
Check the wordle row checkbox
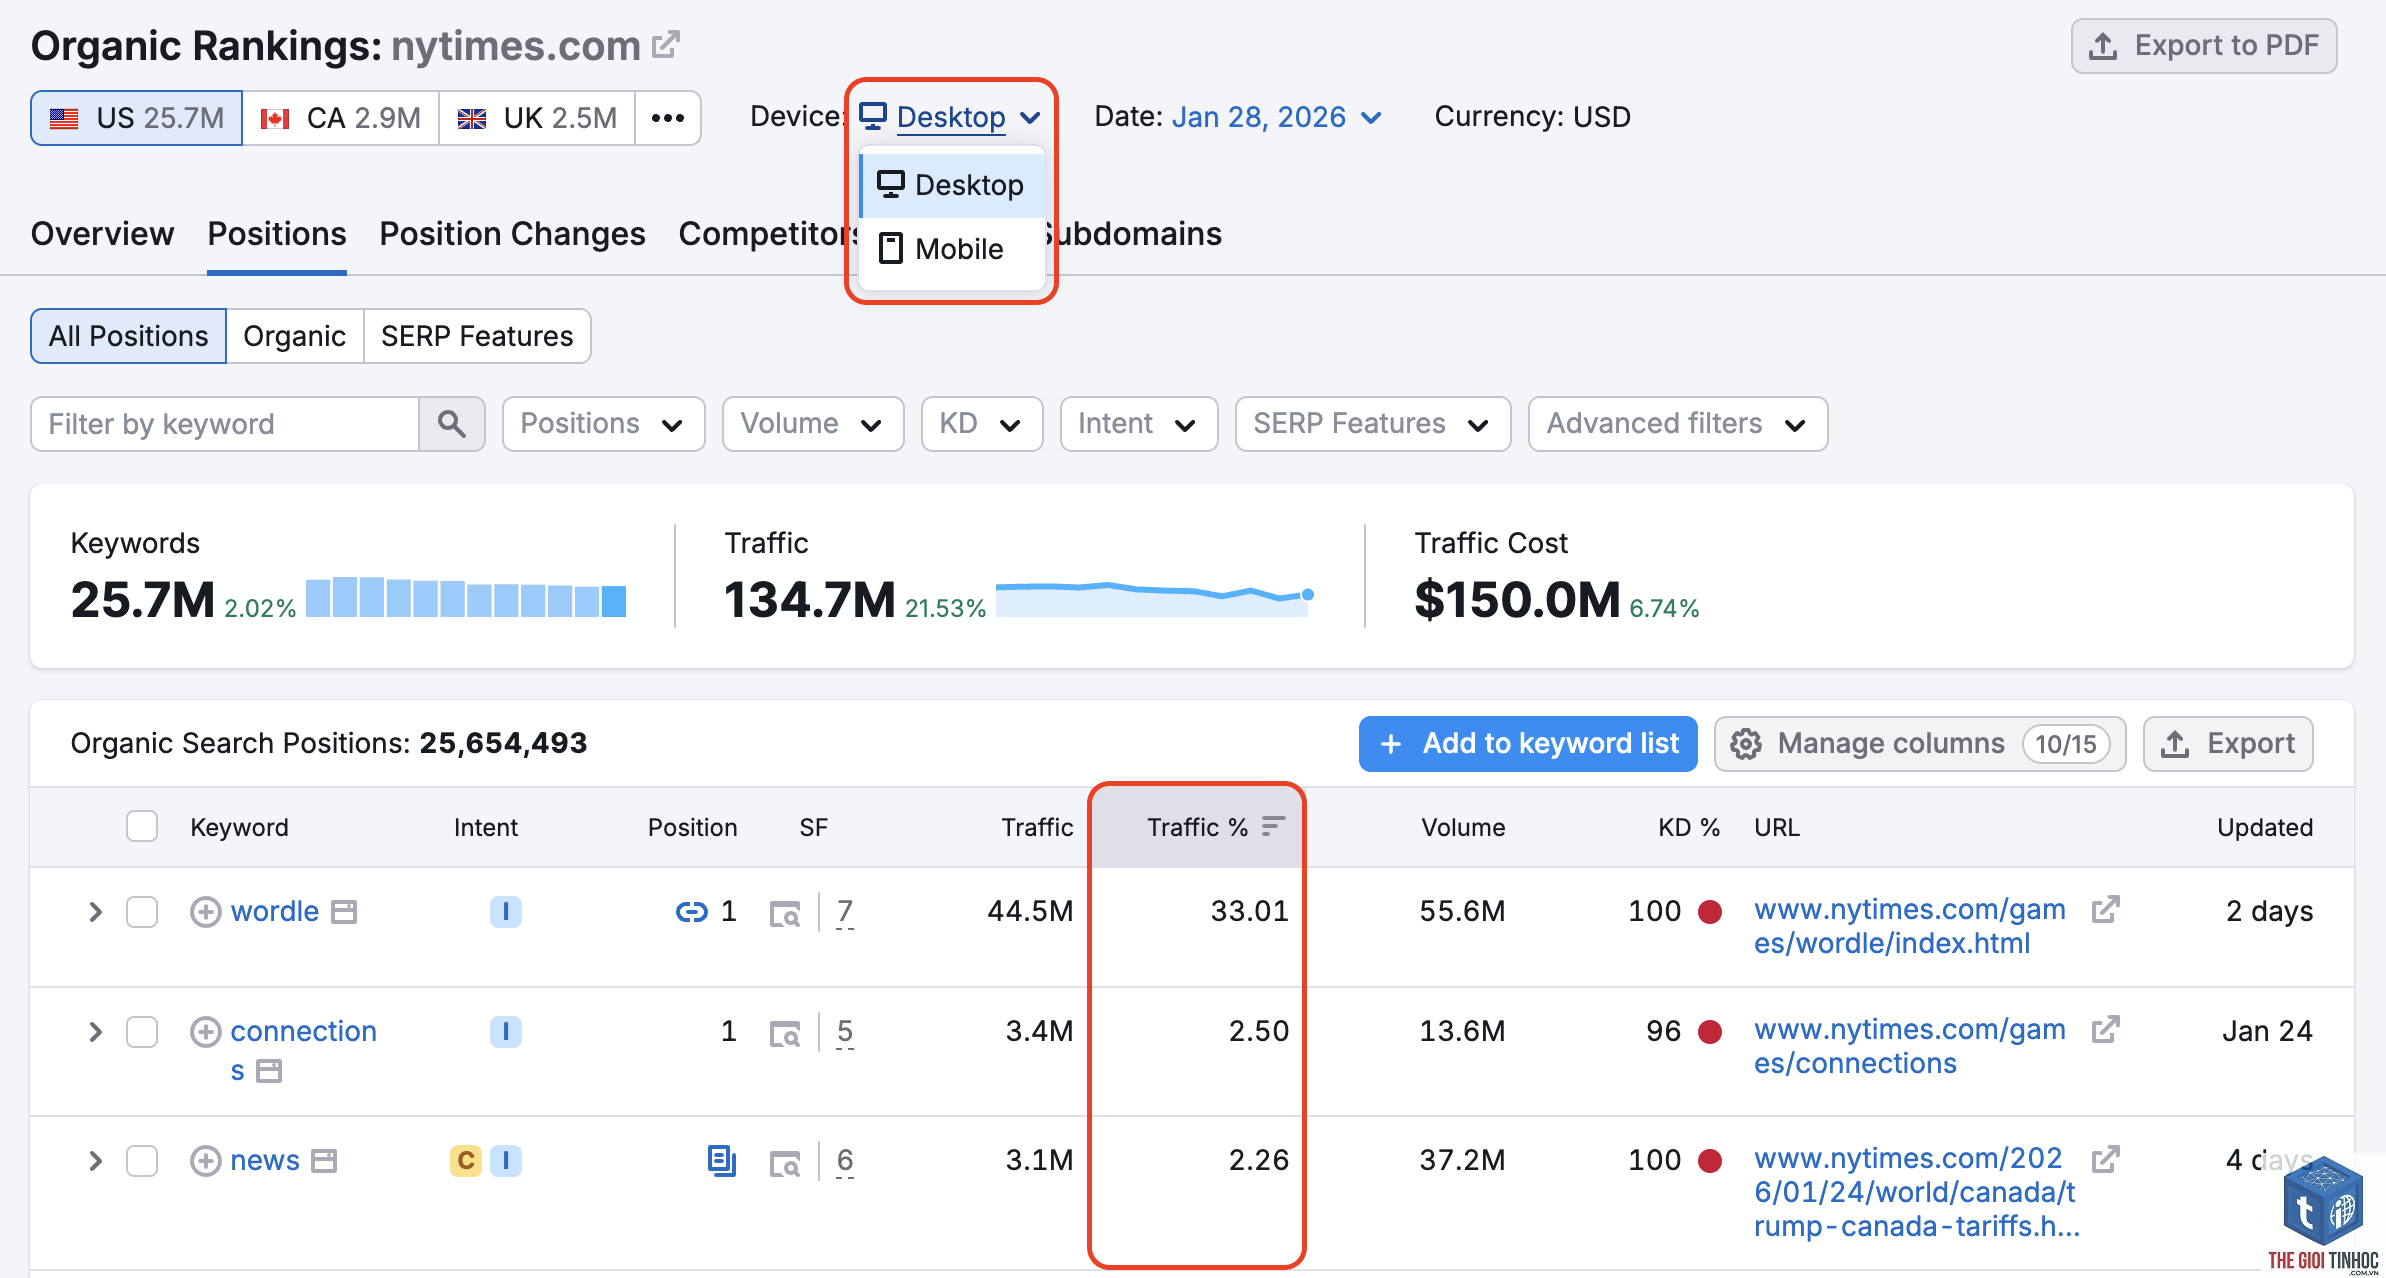coord(142,912)
